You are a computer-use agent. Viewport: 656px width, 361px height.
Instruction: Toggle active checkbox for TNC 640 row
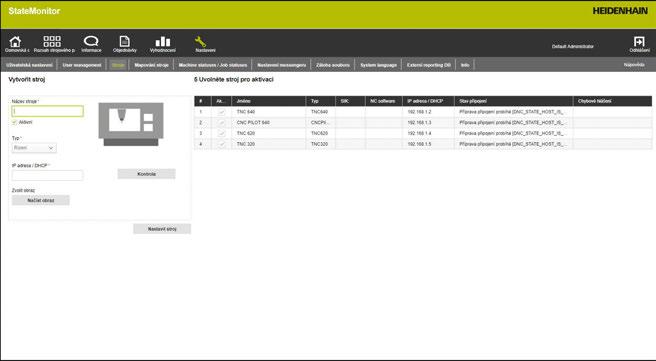[222, 112]
